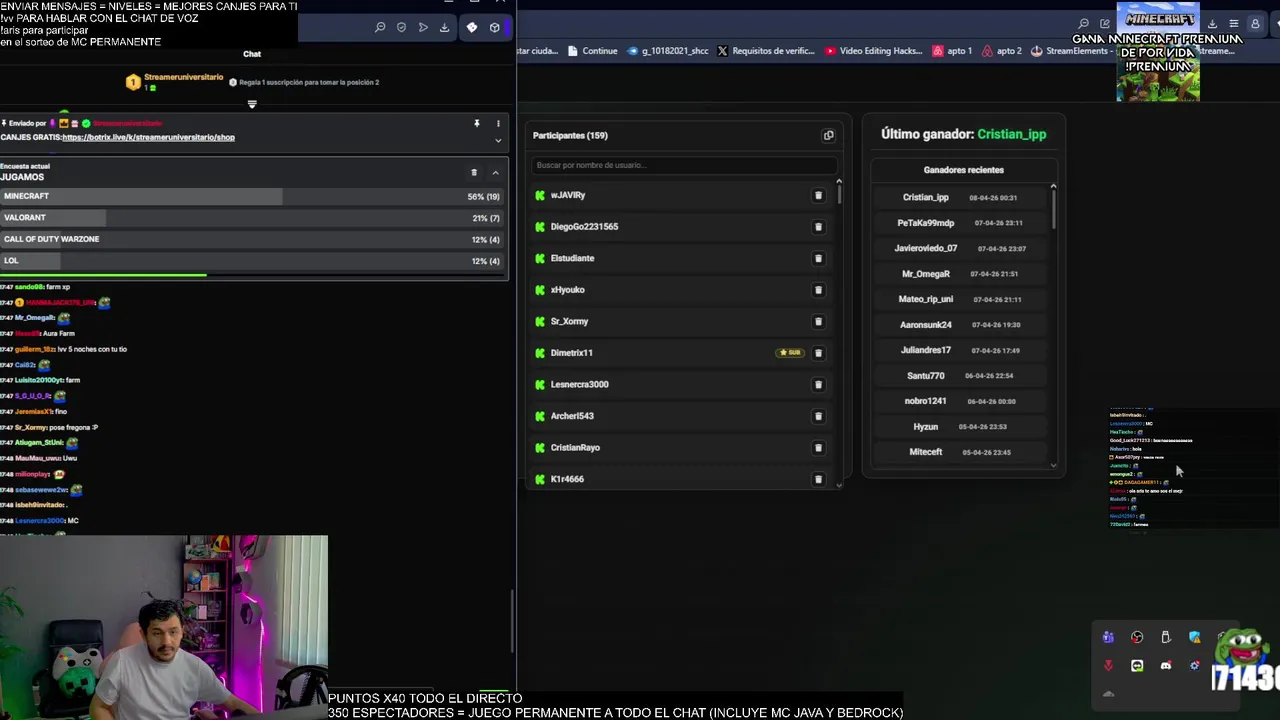Screen dimensions: 1280x720
Task: Click the red download arrow tray icon
Action: 1108,665
